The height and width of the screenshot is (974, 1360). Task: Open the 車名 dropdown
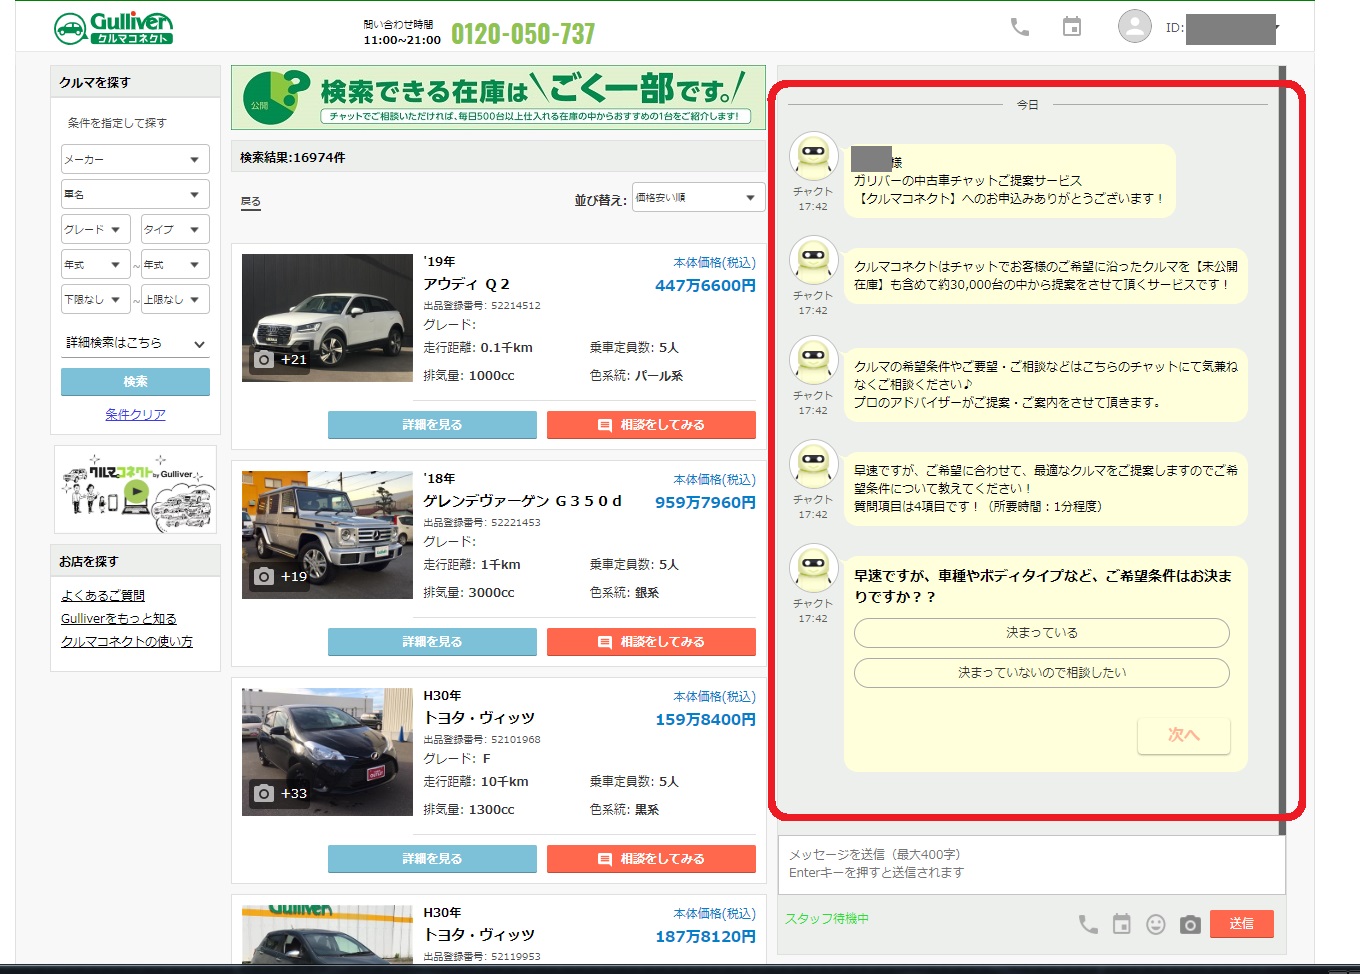click(135, 194)
